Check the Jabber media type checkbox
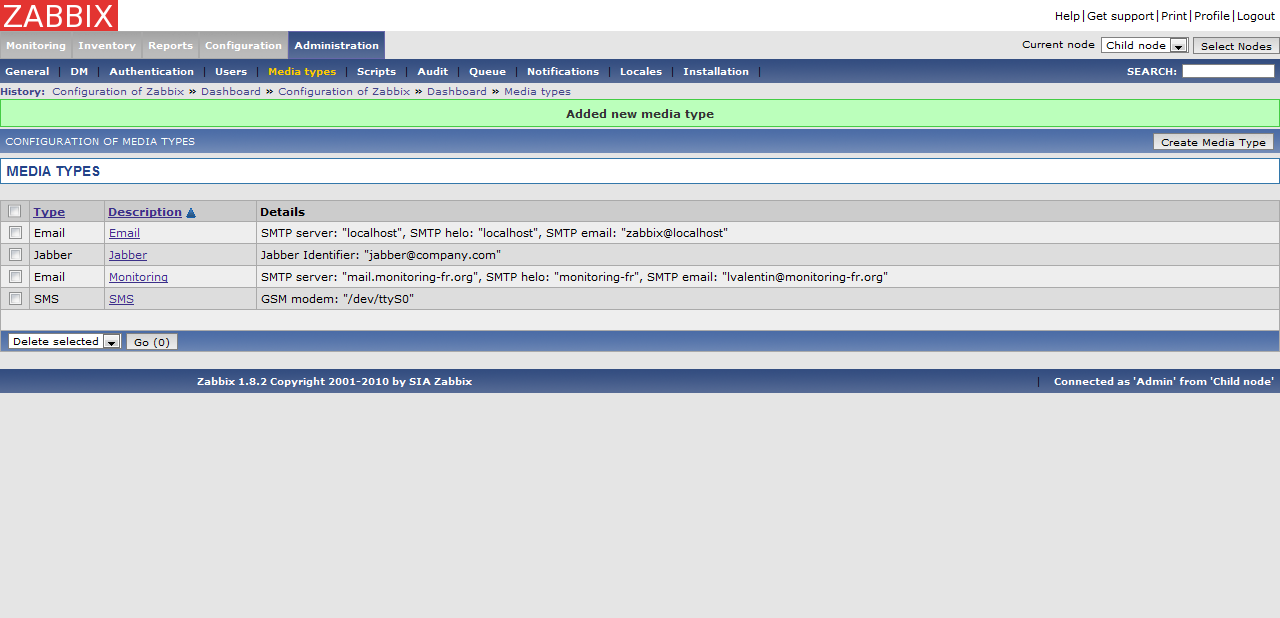The height and width of the screenshot is (618, 1280). [15, 255]
